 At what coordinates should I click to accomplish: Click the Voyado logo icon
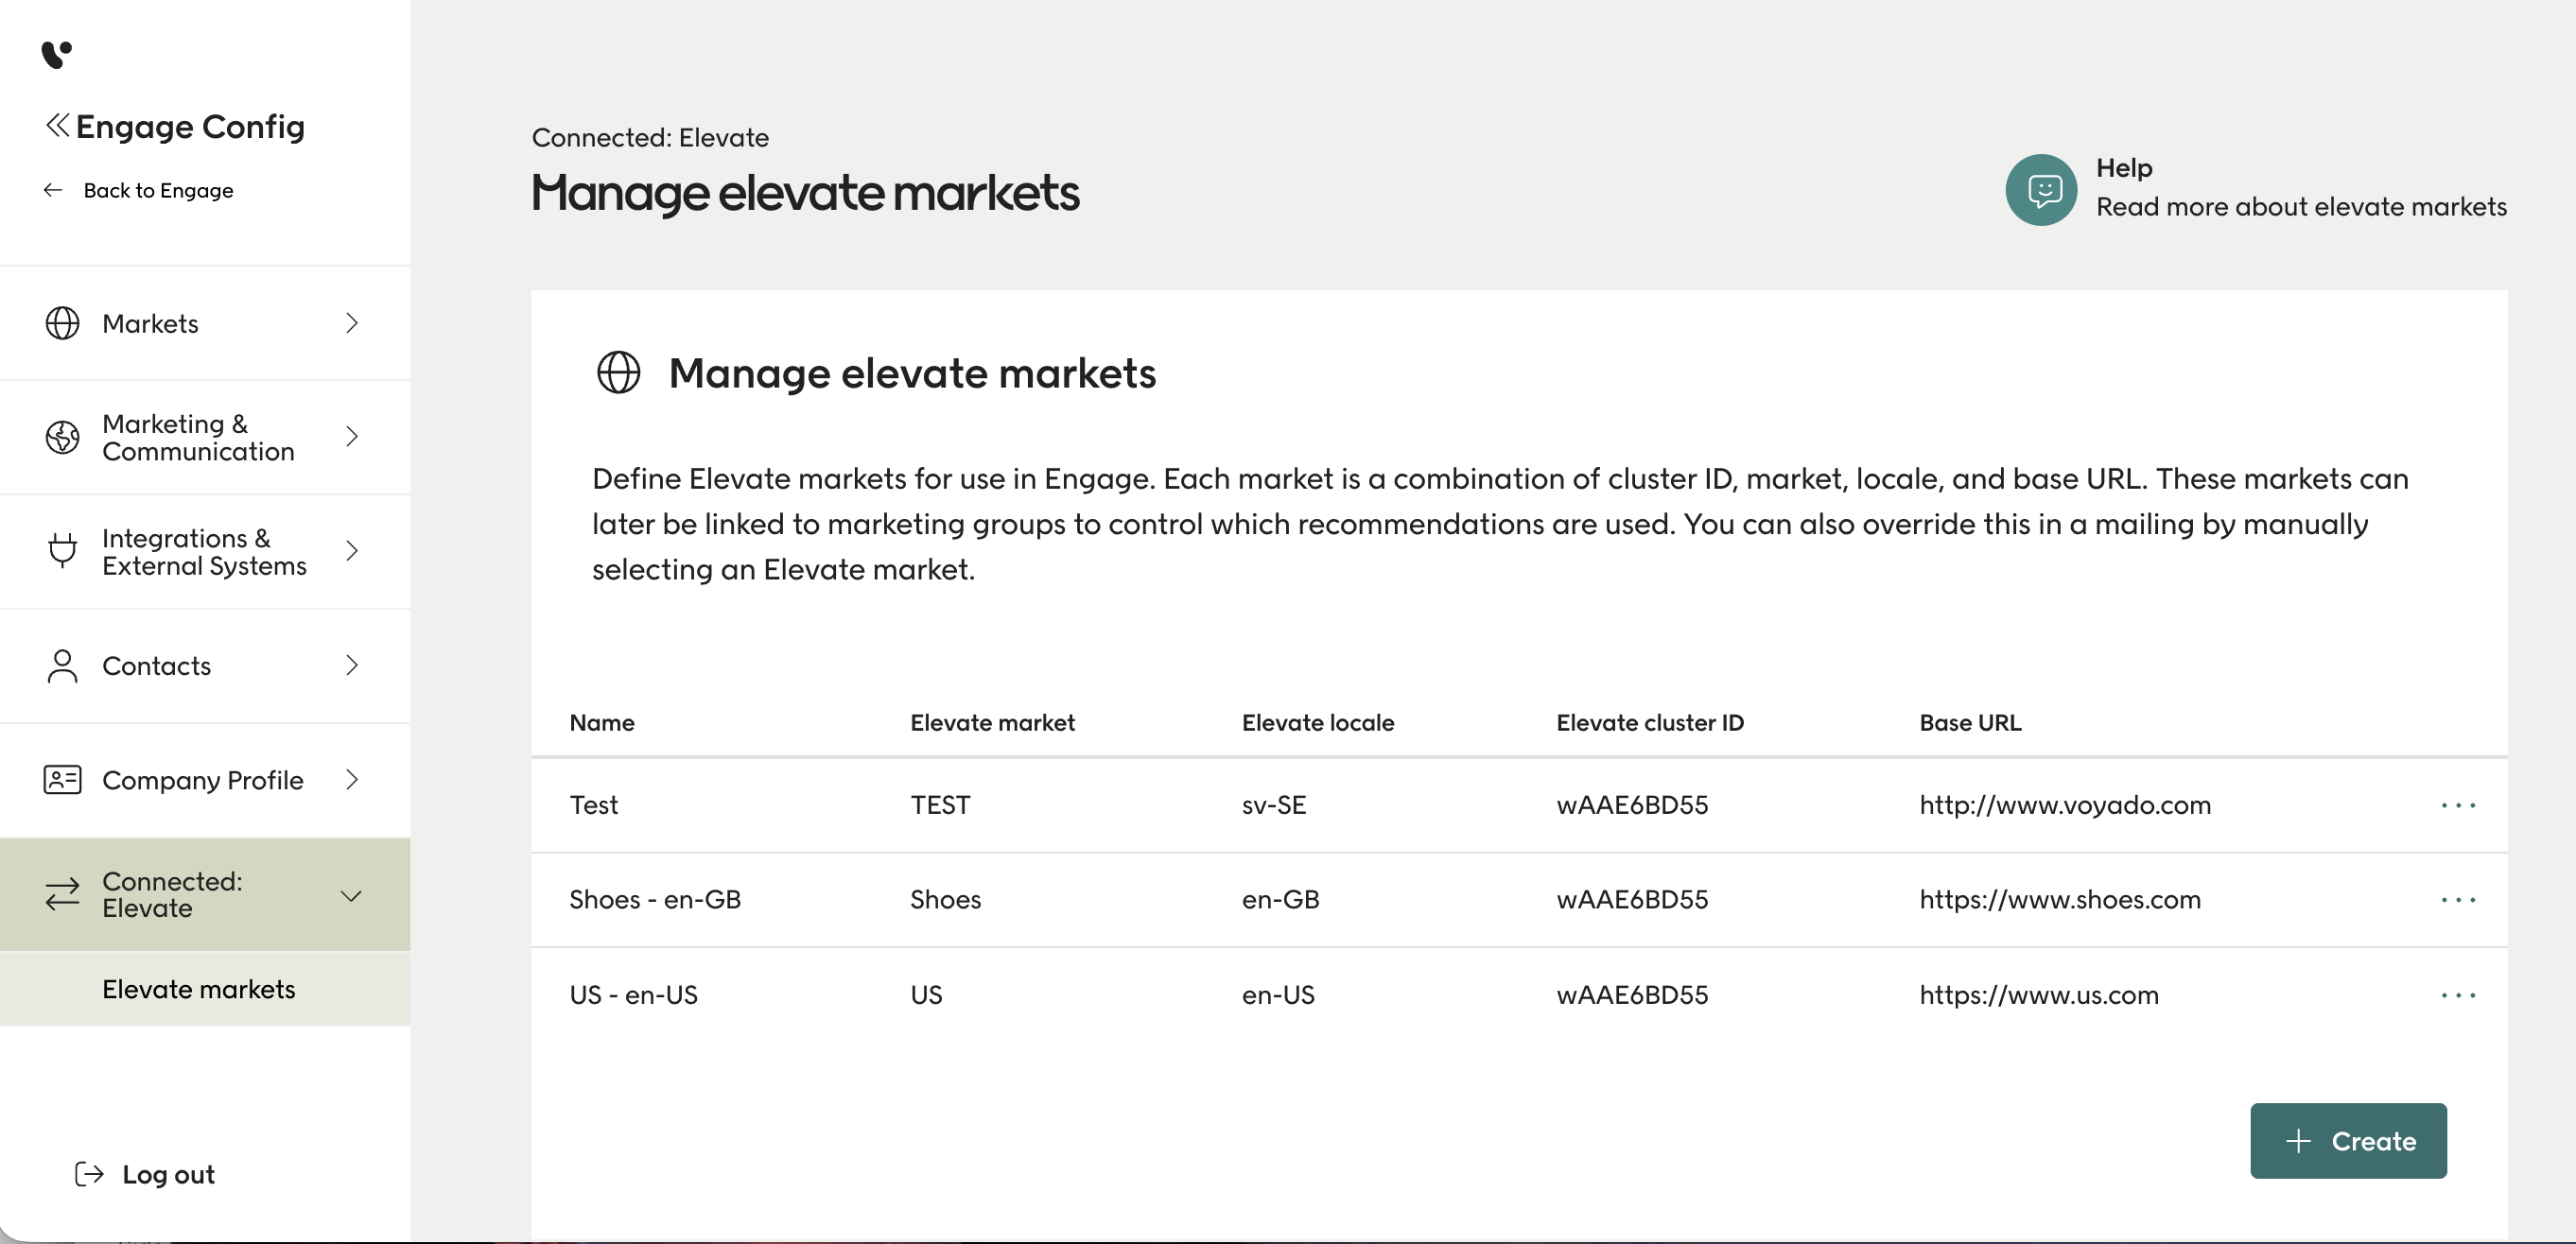pos(57,54)
